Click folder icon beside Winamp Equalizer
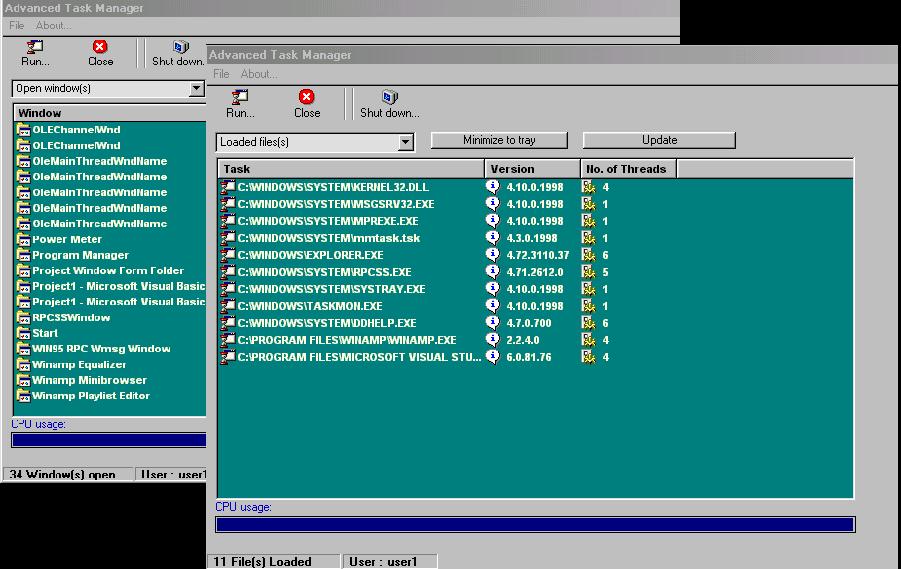 (24, 364)
